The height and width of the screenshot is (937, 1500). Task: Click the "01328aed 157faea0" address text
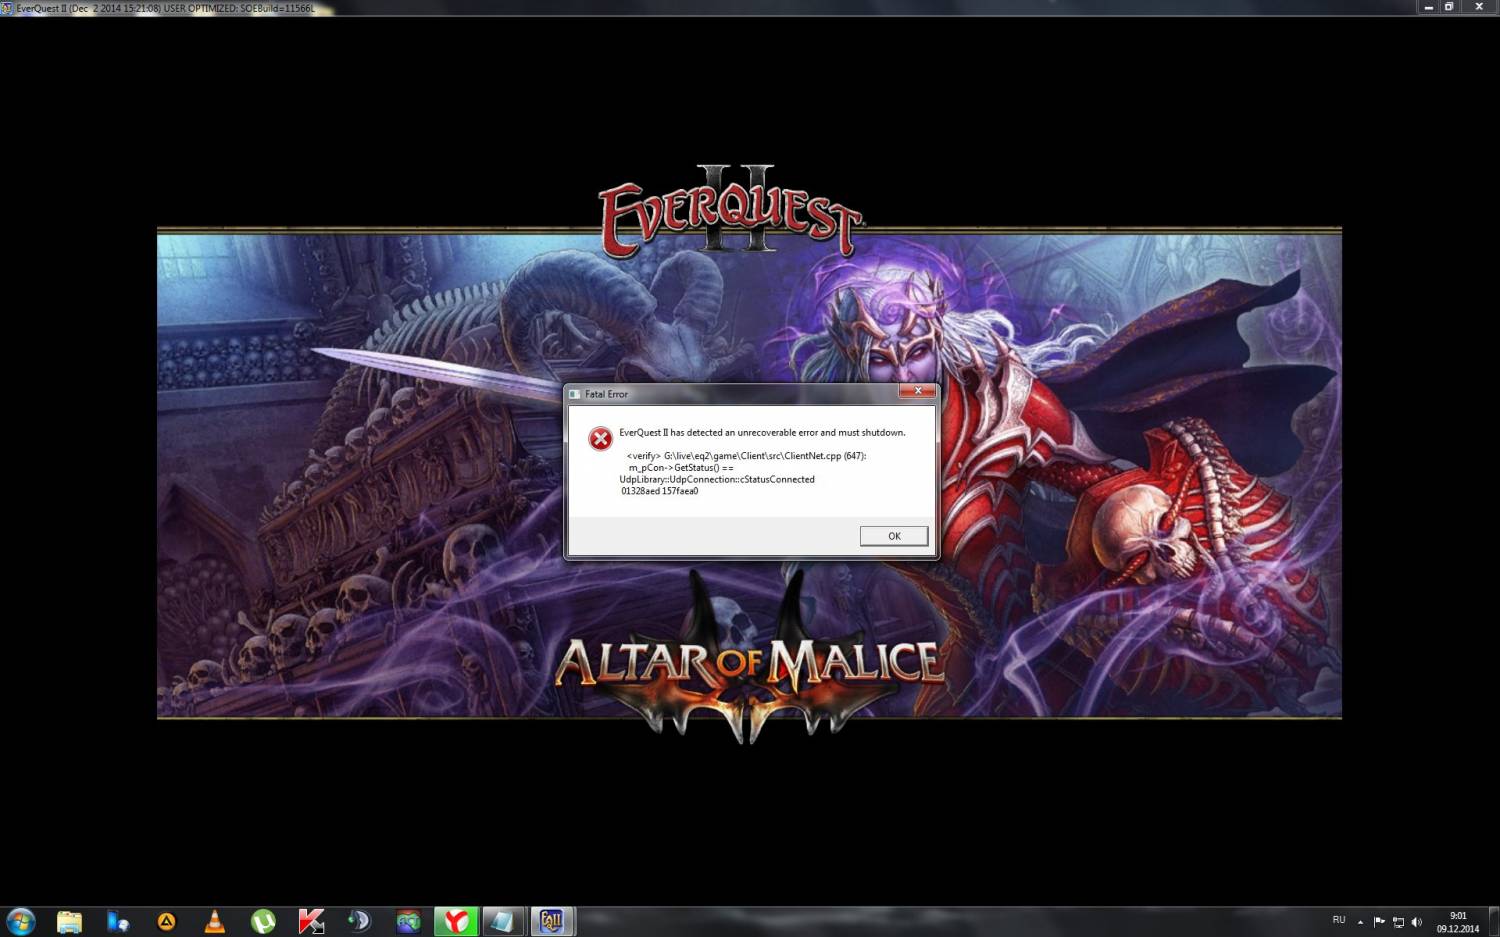click(660, 491)
